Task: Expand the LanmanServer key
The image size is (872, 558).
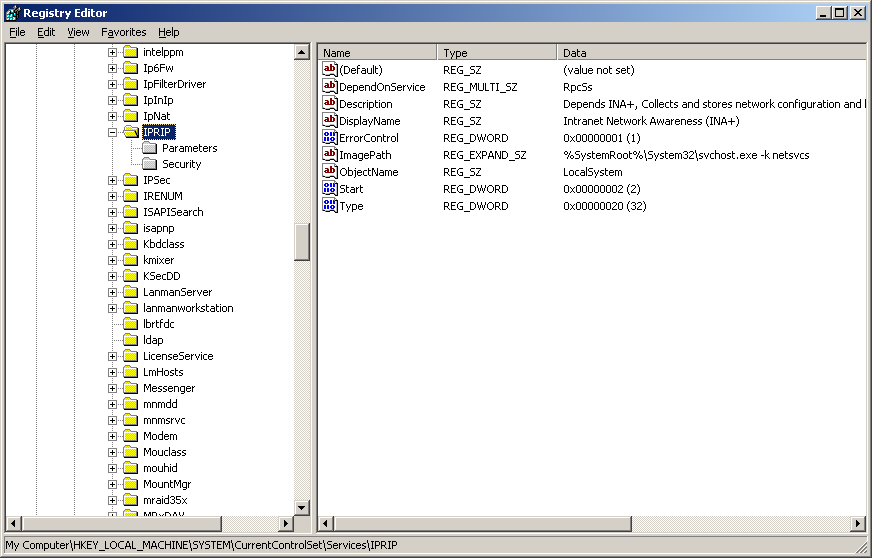Action: (112, 292)
